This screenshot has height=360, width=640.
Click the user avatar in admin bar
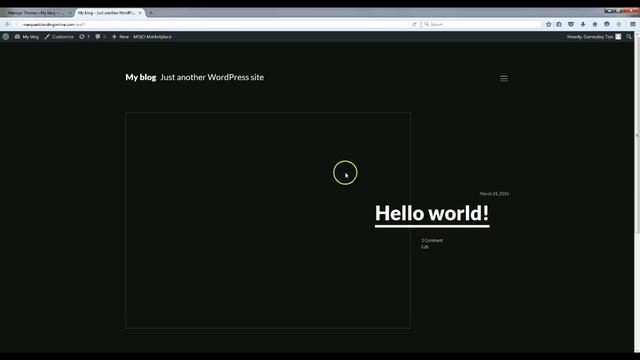(x=618, y=37)
